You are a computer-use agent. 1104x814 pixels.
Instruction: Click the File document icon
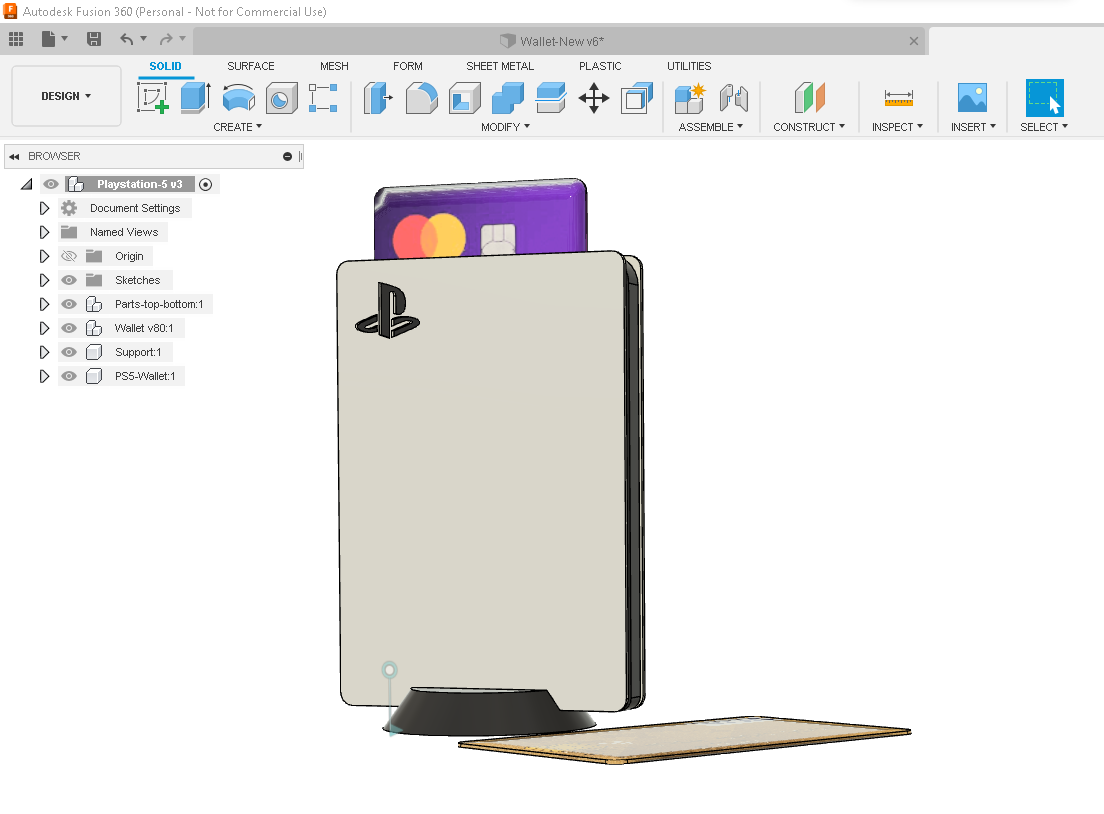(48, 39)
